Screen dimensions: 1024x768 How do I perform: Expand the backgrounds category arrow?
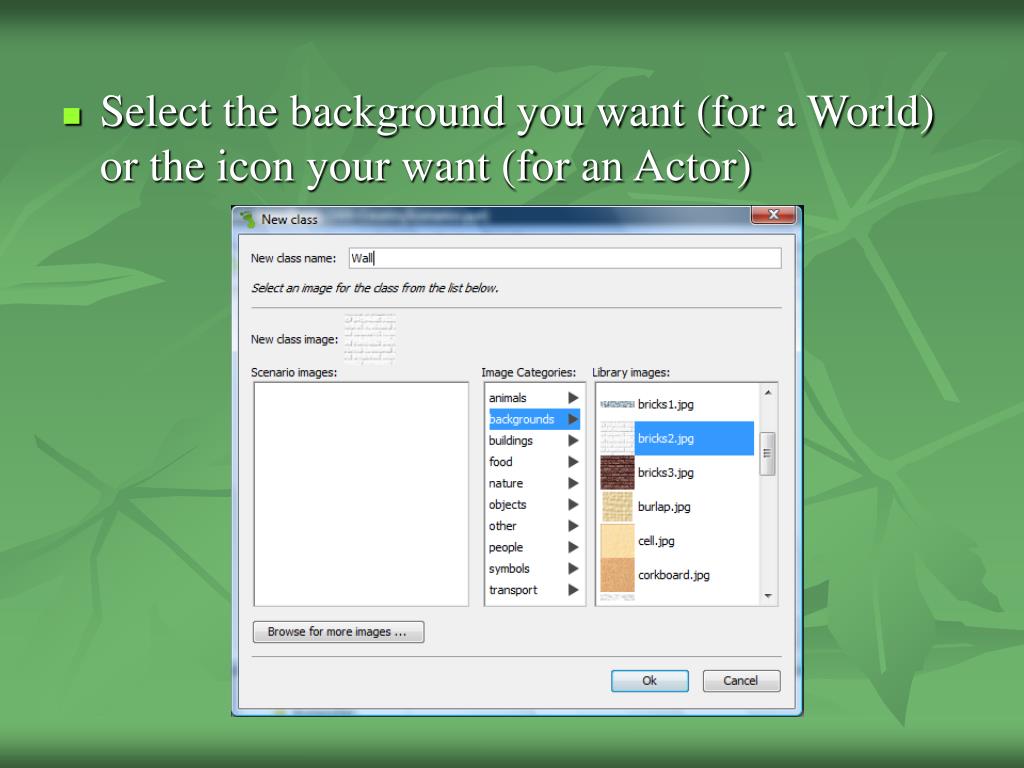(x=573, y=419)
